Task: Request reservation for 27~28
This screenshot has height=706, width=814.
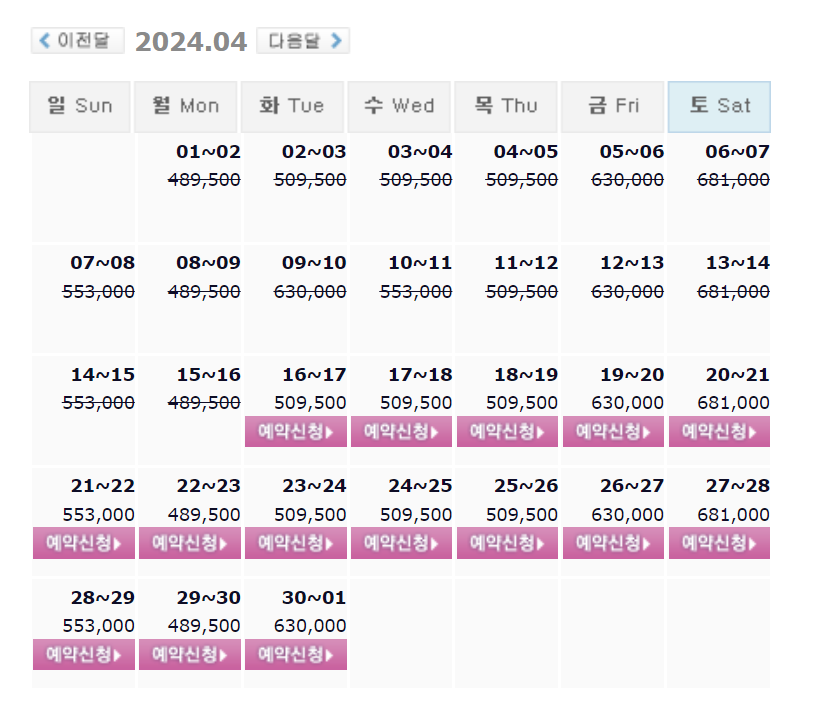Action: tap(719, 543)
